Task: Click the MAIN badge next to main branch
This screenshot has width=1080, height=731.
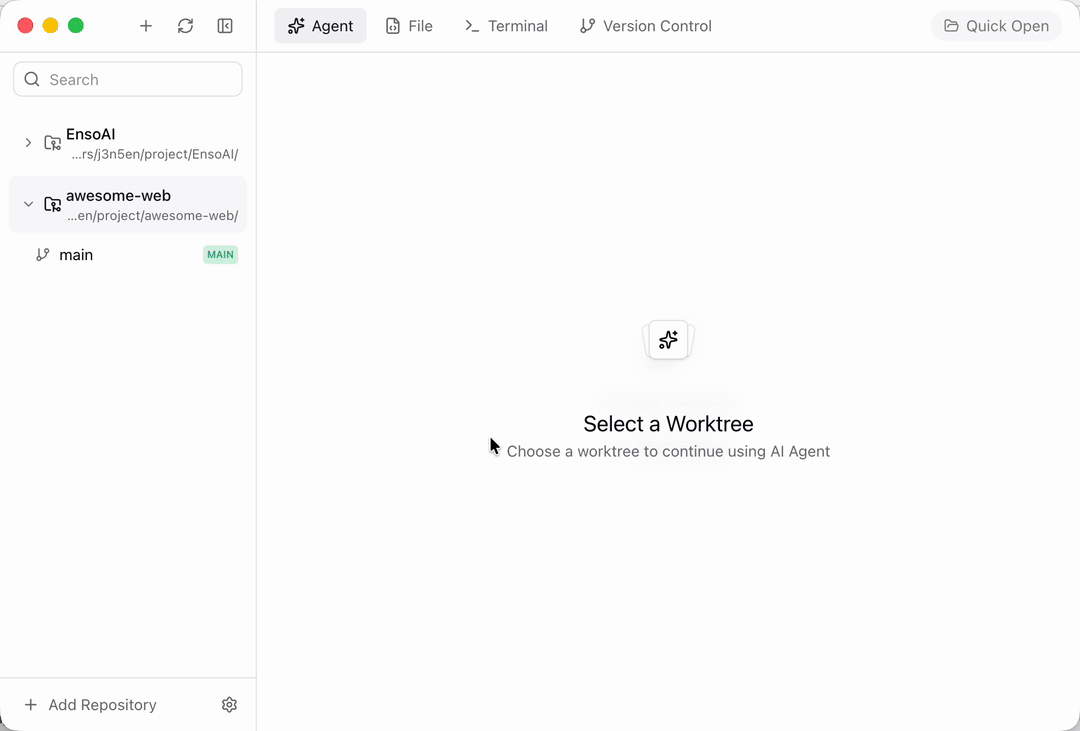Action: 220,254
